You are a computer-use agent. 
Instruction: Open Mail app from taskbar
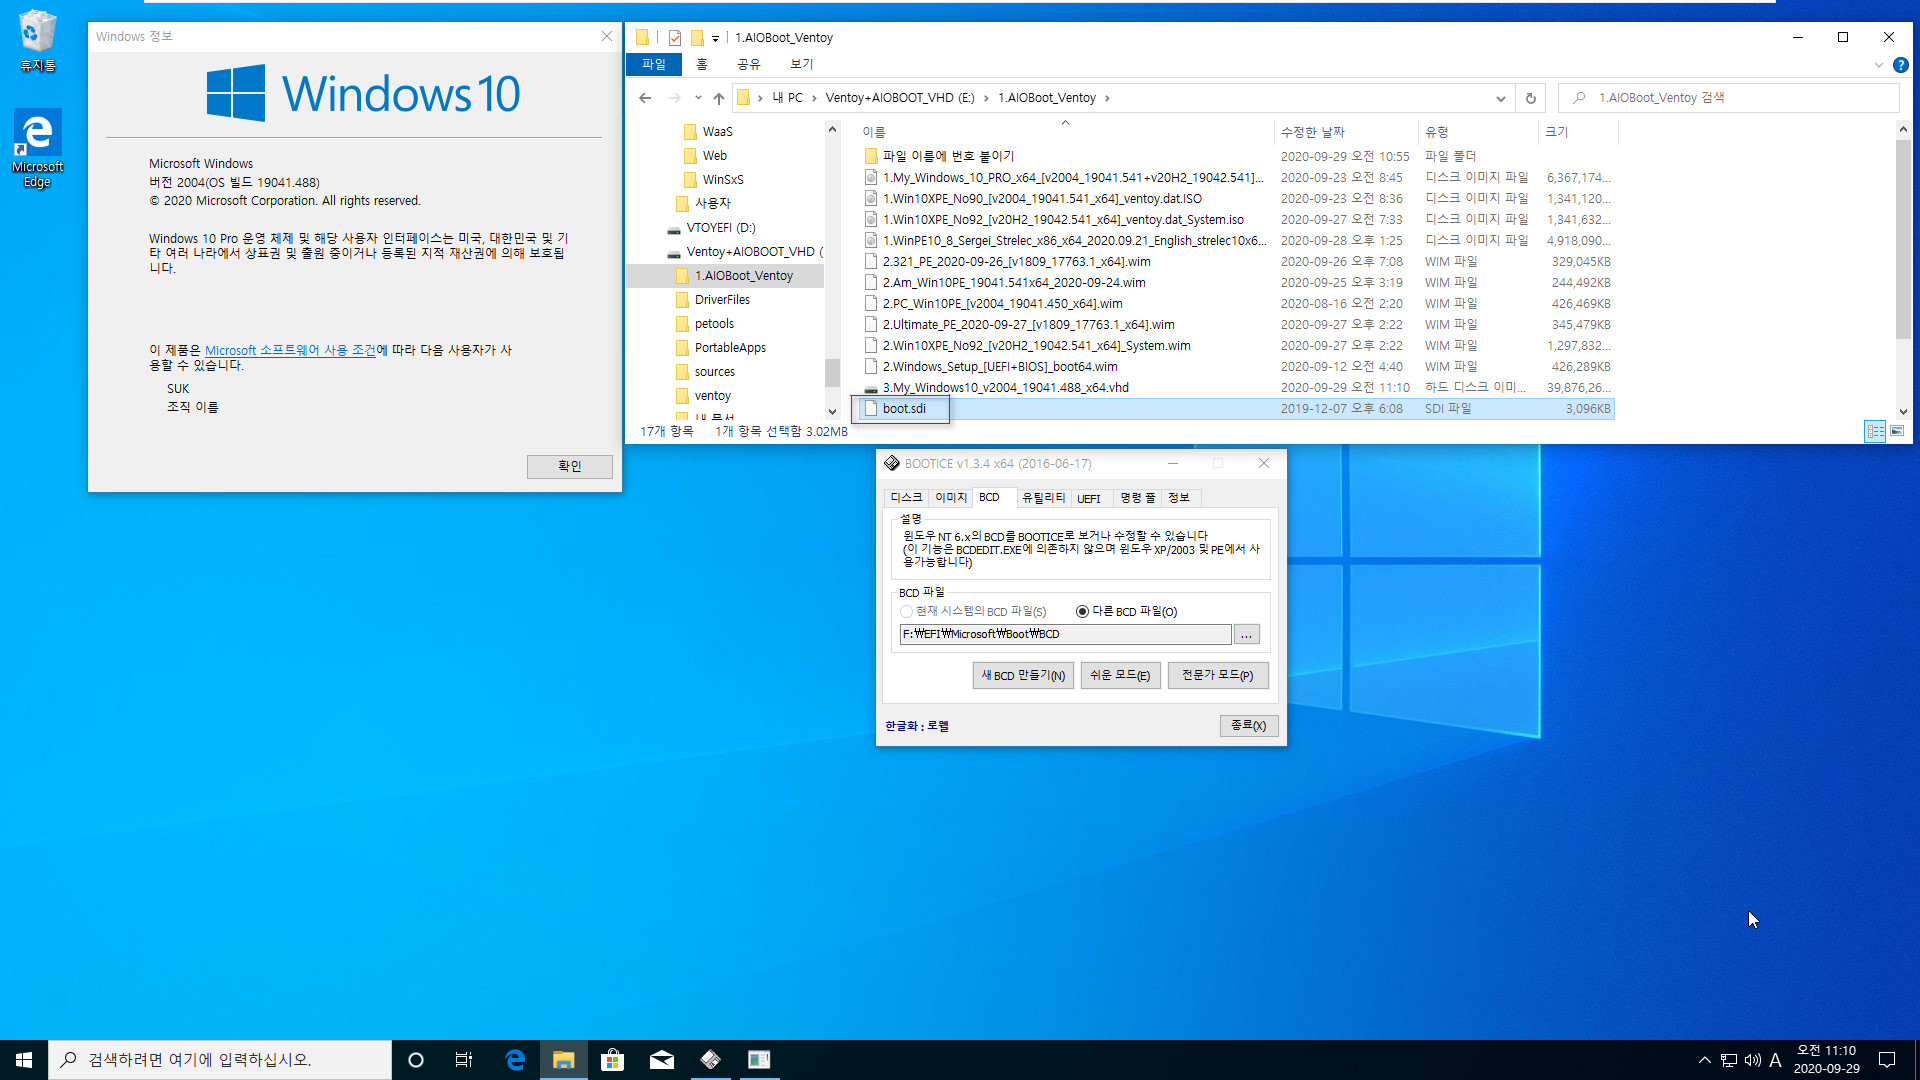[661, 1060]
